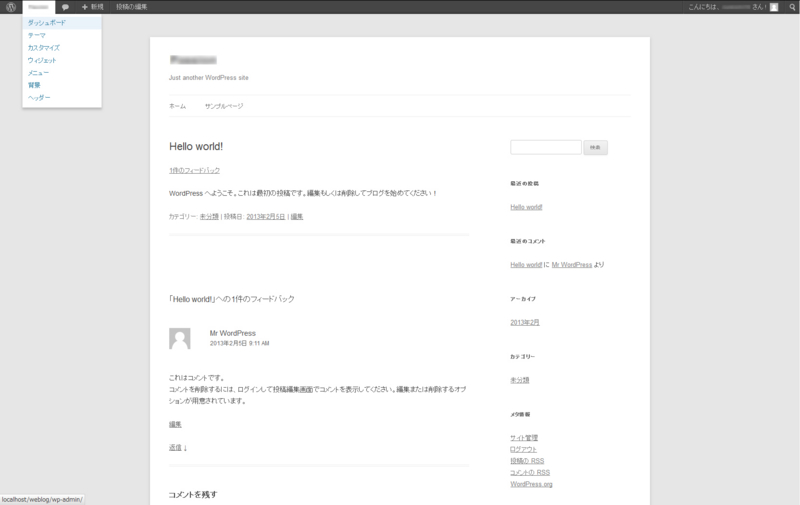
Task: Open the 投稿の RSS feed link
Action: (x=527, y=461)
